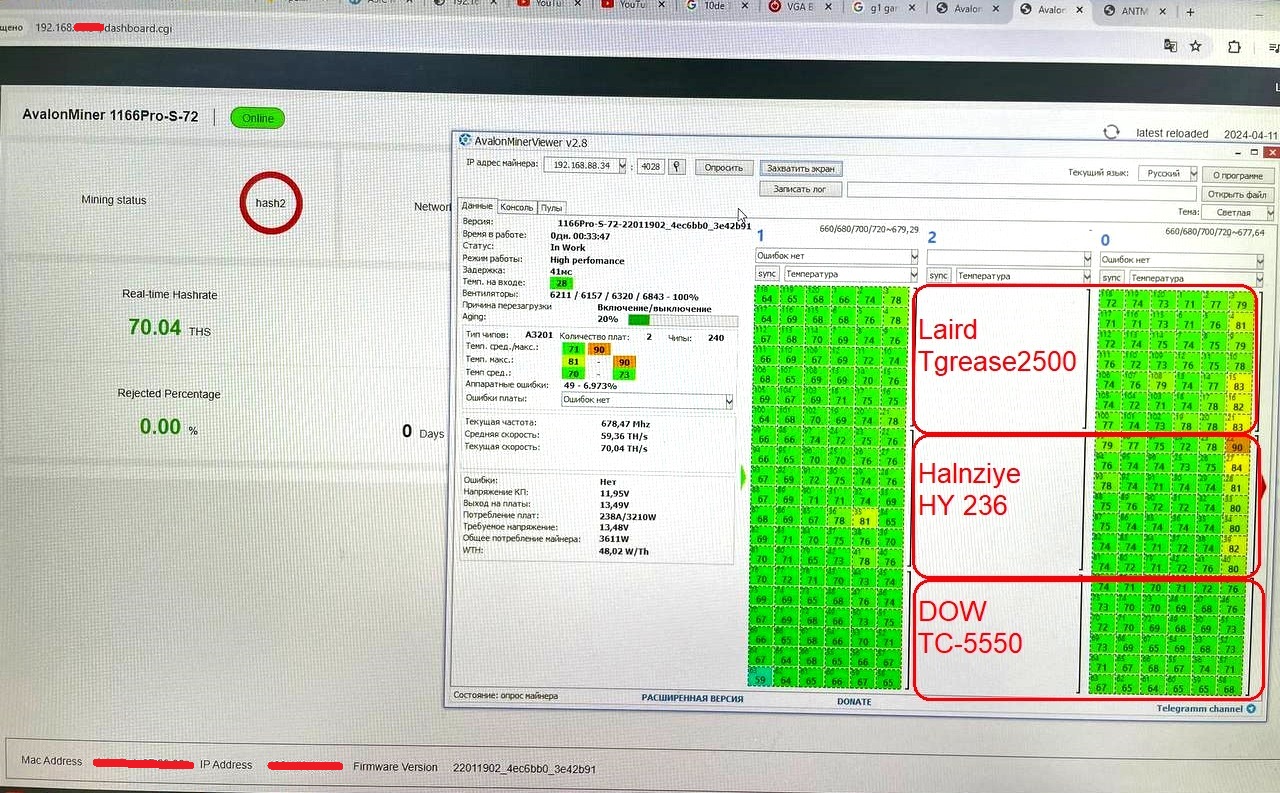
Task: Bookmark this page with the star icon
Action: click(1195, 46)
